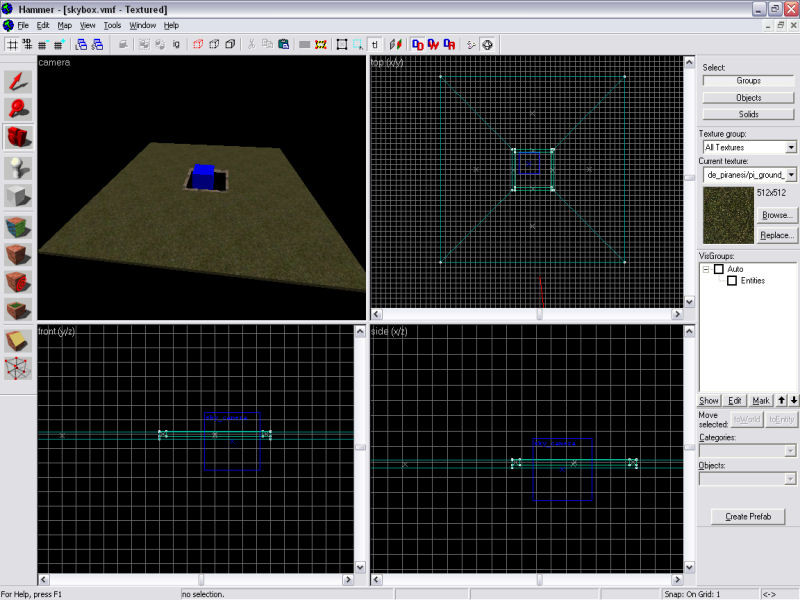
Task: Click the ground texture preview thumbnail
Action: point(727,213)
